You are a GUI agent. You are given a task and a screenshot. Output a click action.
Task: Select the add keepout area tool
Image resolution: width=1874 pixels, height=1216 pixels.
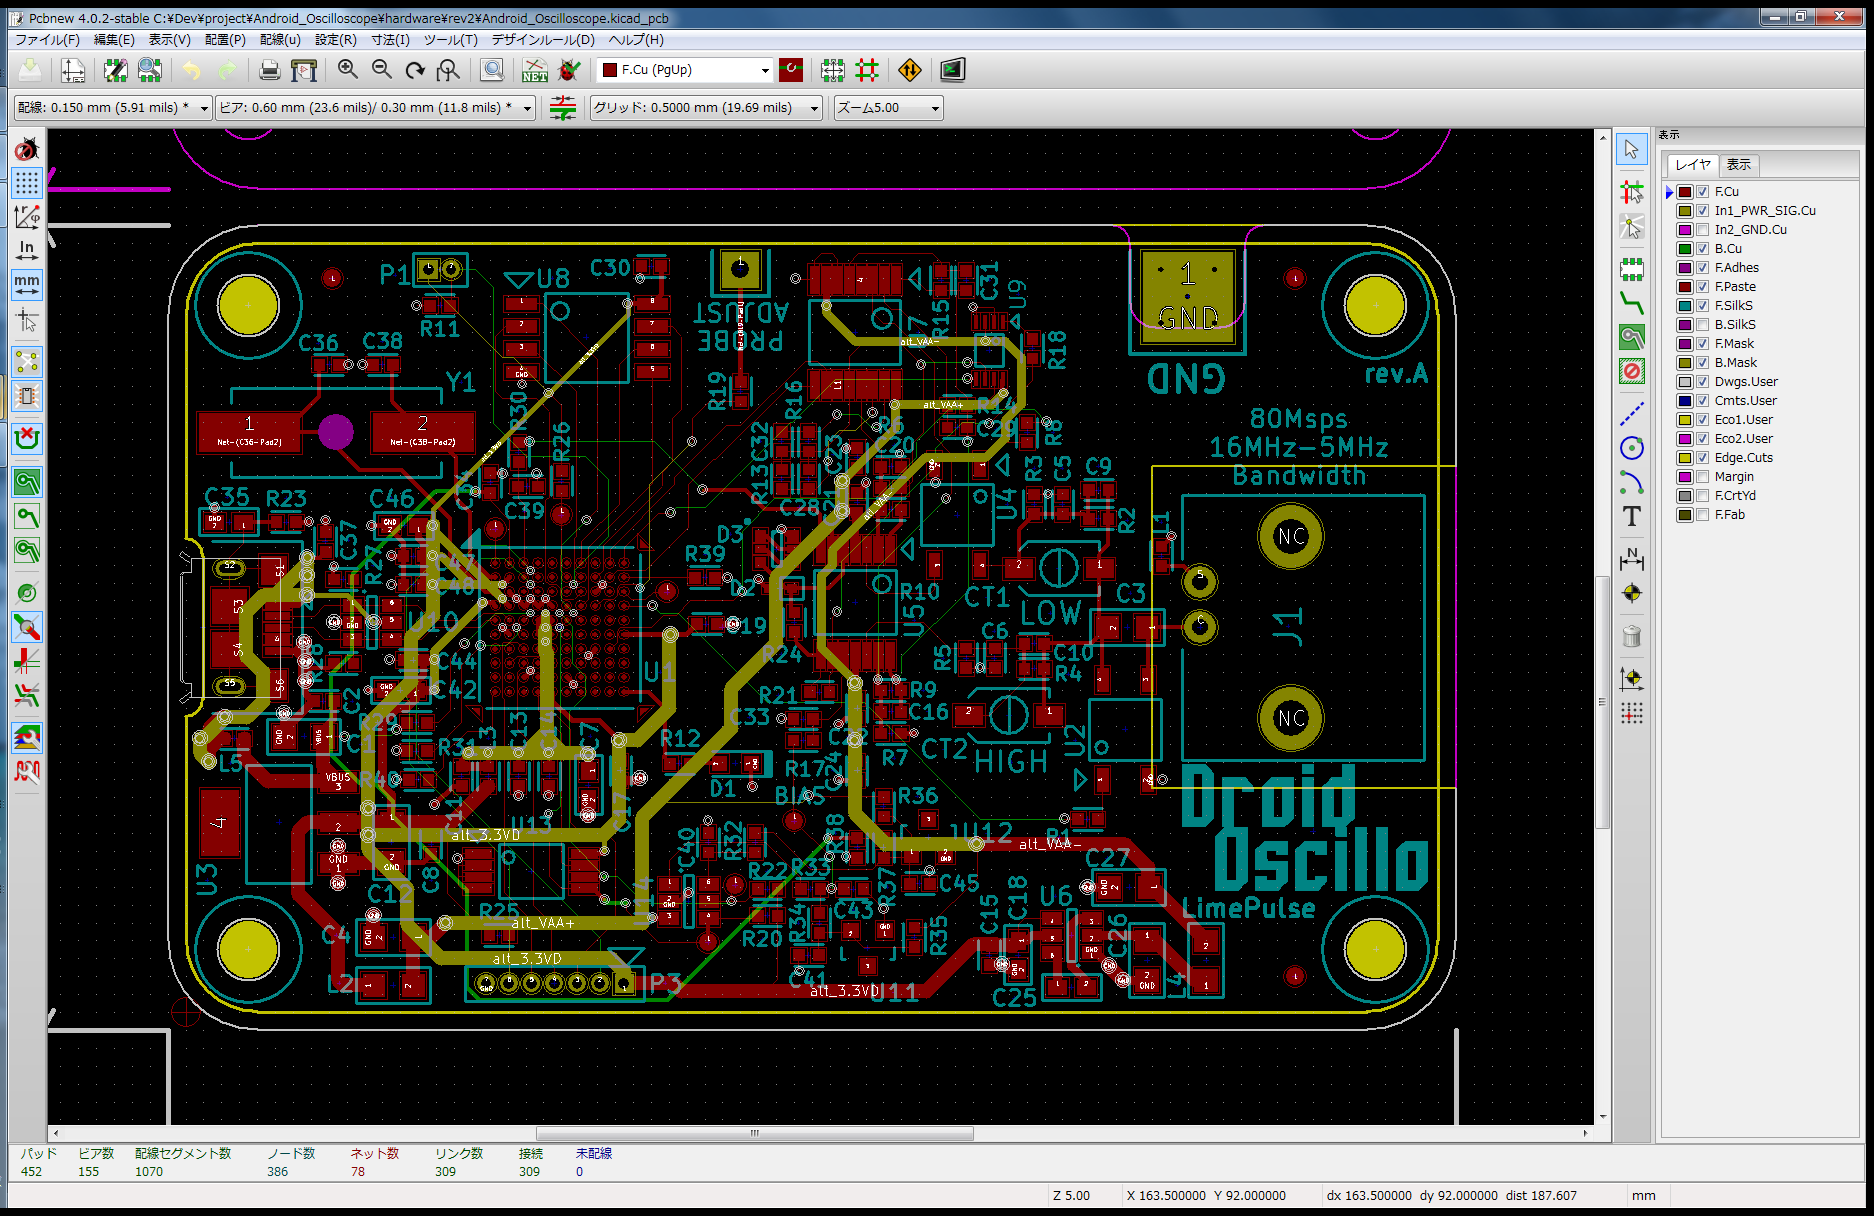coord(1631,371)
